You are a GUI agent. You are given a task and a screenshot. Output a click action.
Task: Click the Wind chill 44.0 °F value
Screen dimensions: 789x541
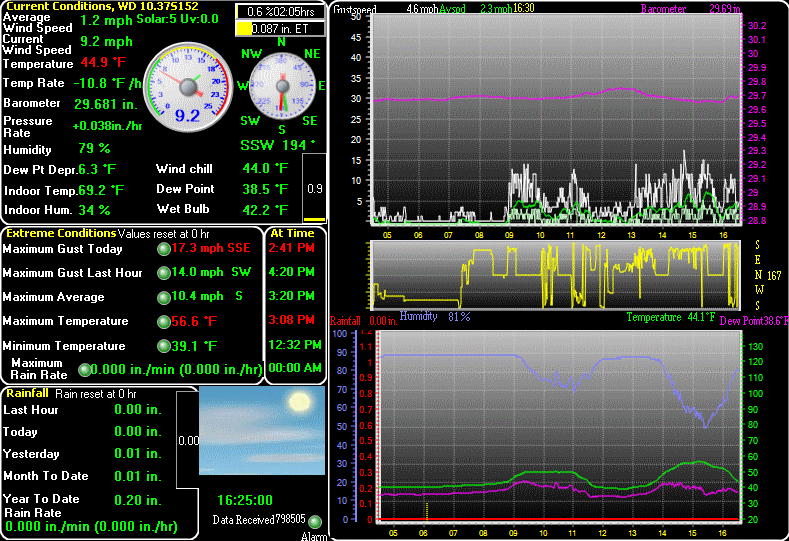[265, 168]
